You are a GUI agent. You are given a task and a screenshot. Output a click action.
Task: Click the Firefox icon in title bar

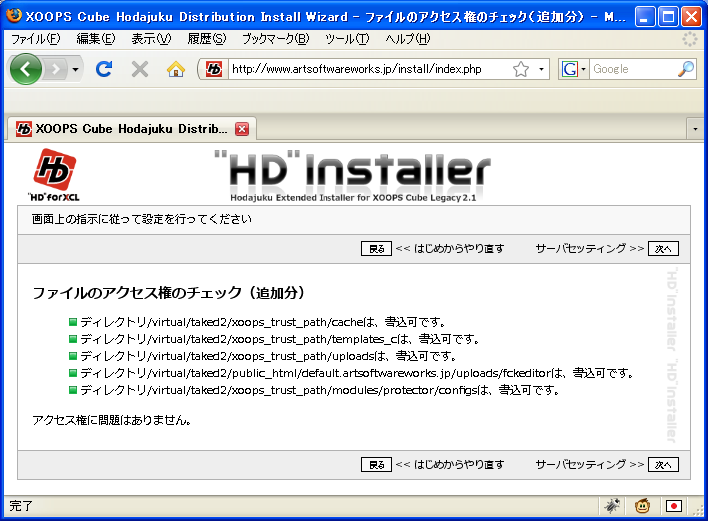pos(14,15)
